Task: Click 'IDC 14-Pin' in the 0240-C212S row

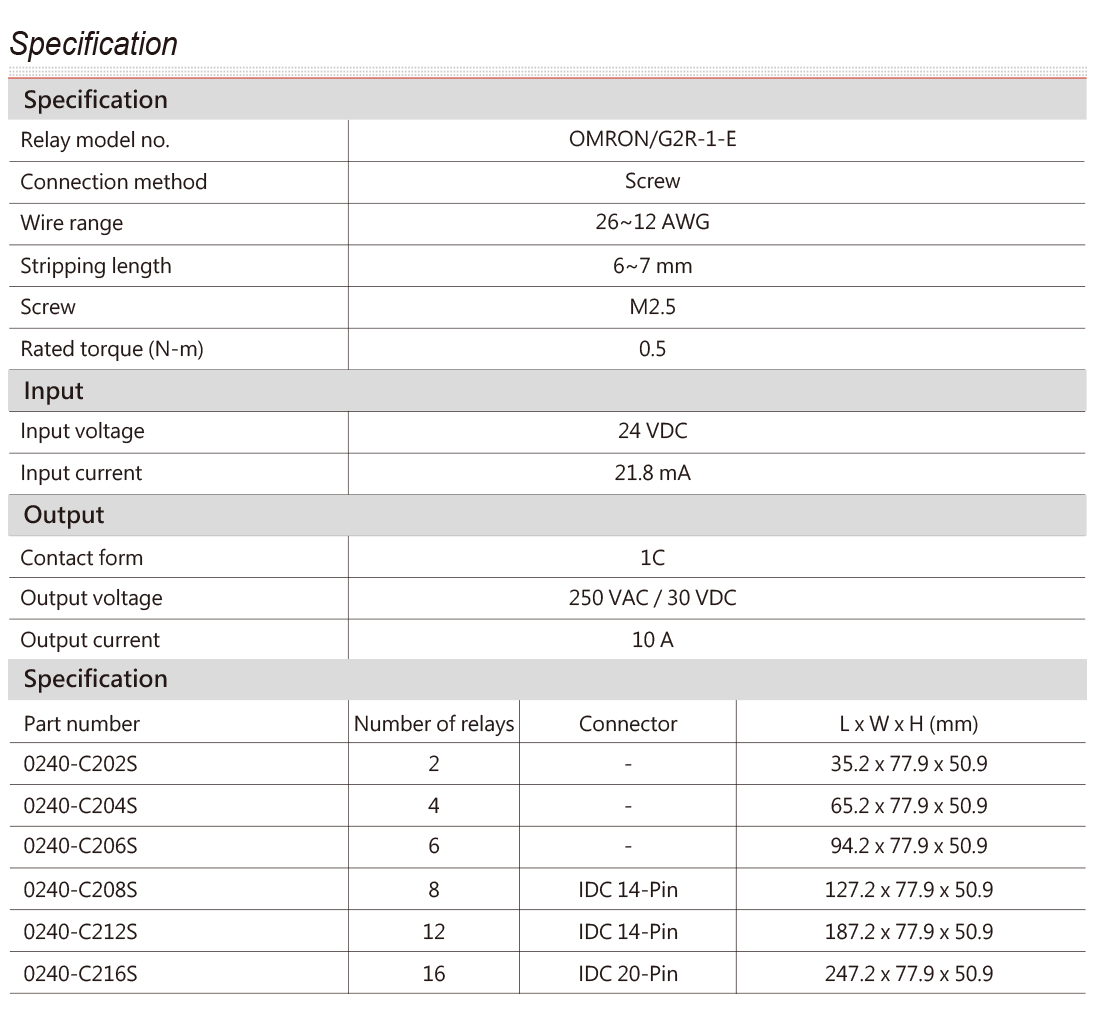Action: pos(628,932)
